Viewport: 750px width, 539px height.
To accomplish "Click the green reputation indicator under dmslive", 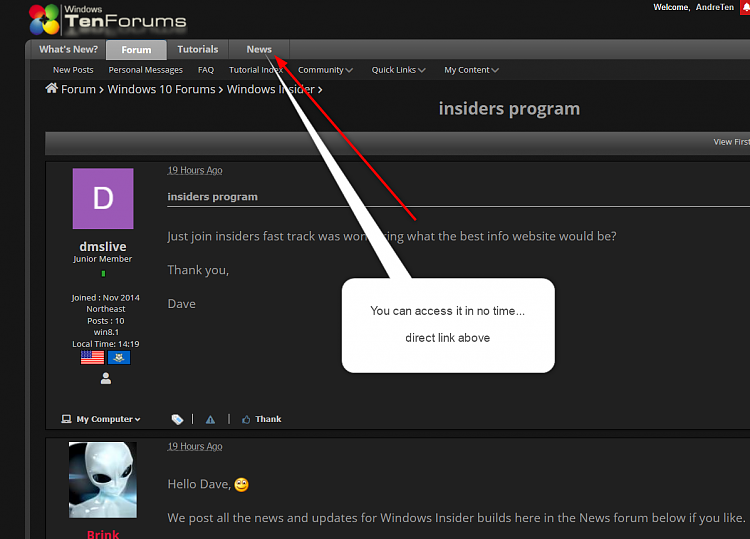I will [x=103, y=274].
